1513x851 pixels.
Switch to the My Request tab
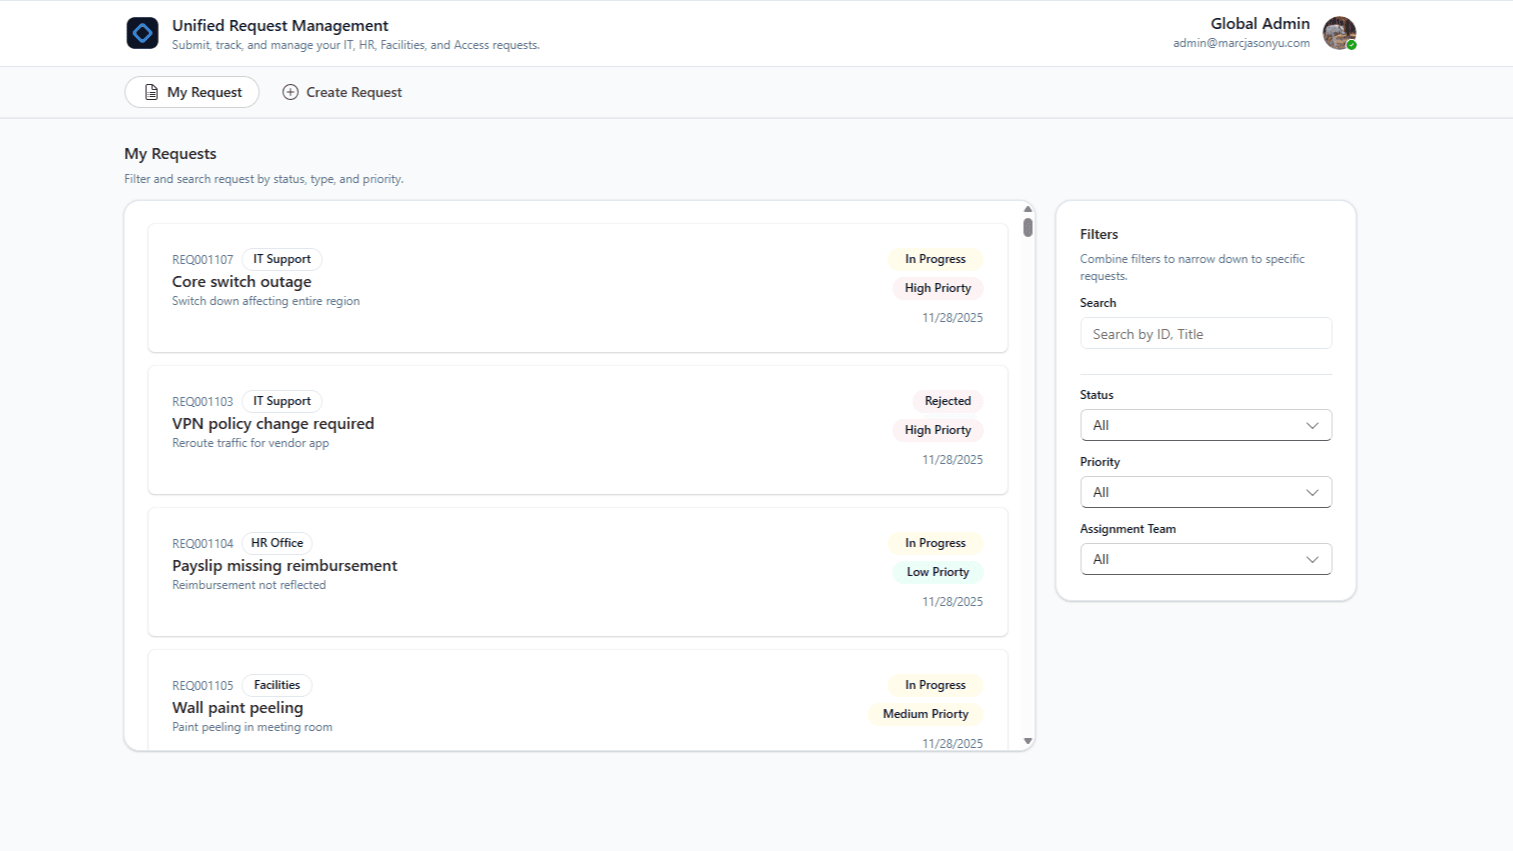pos(191,92)
